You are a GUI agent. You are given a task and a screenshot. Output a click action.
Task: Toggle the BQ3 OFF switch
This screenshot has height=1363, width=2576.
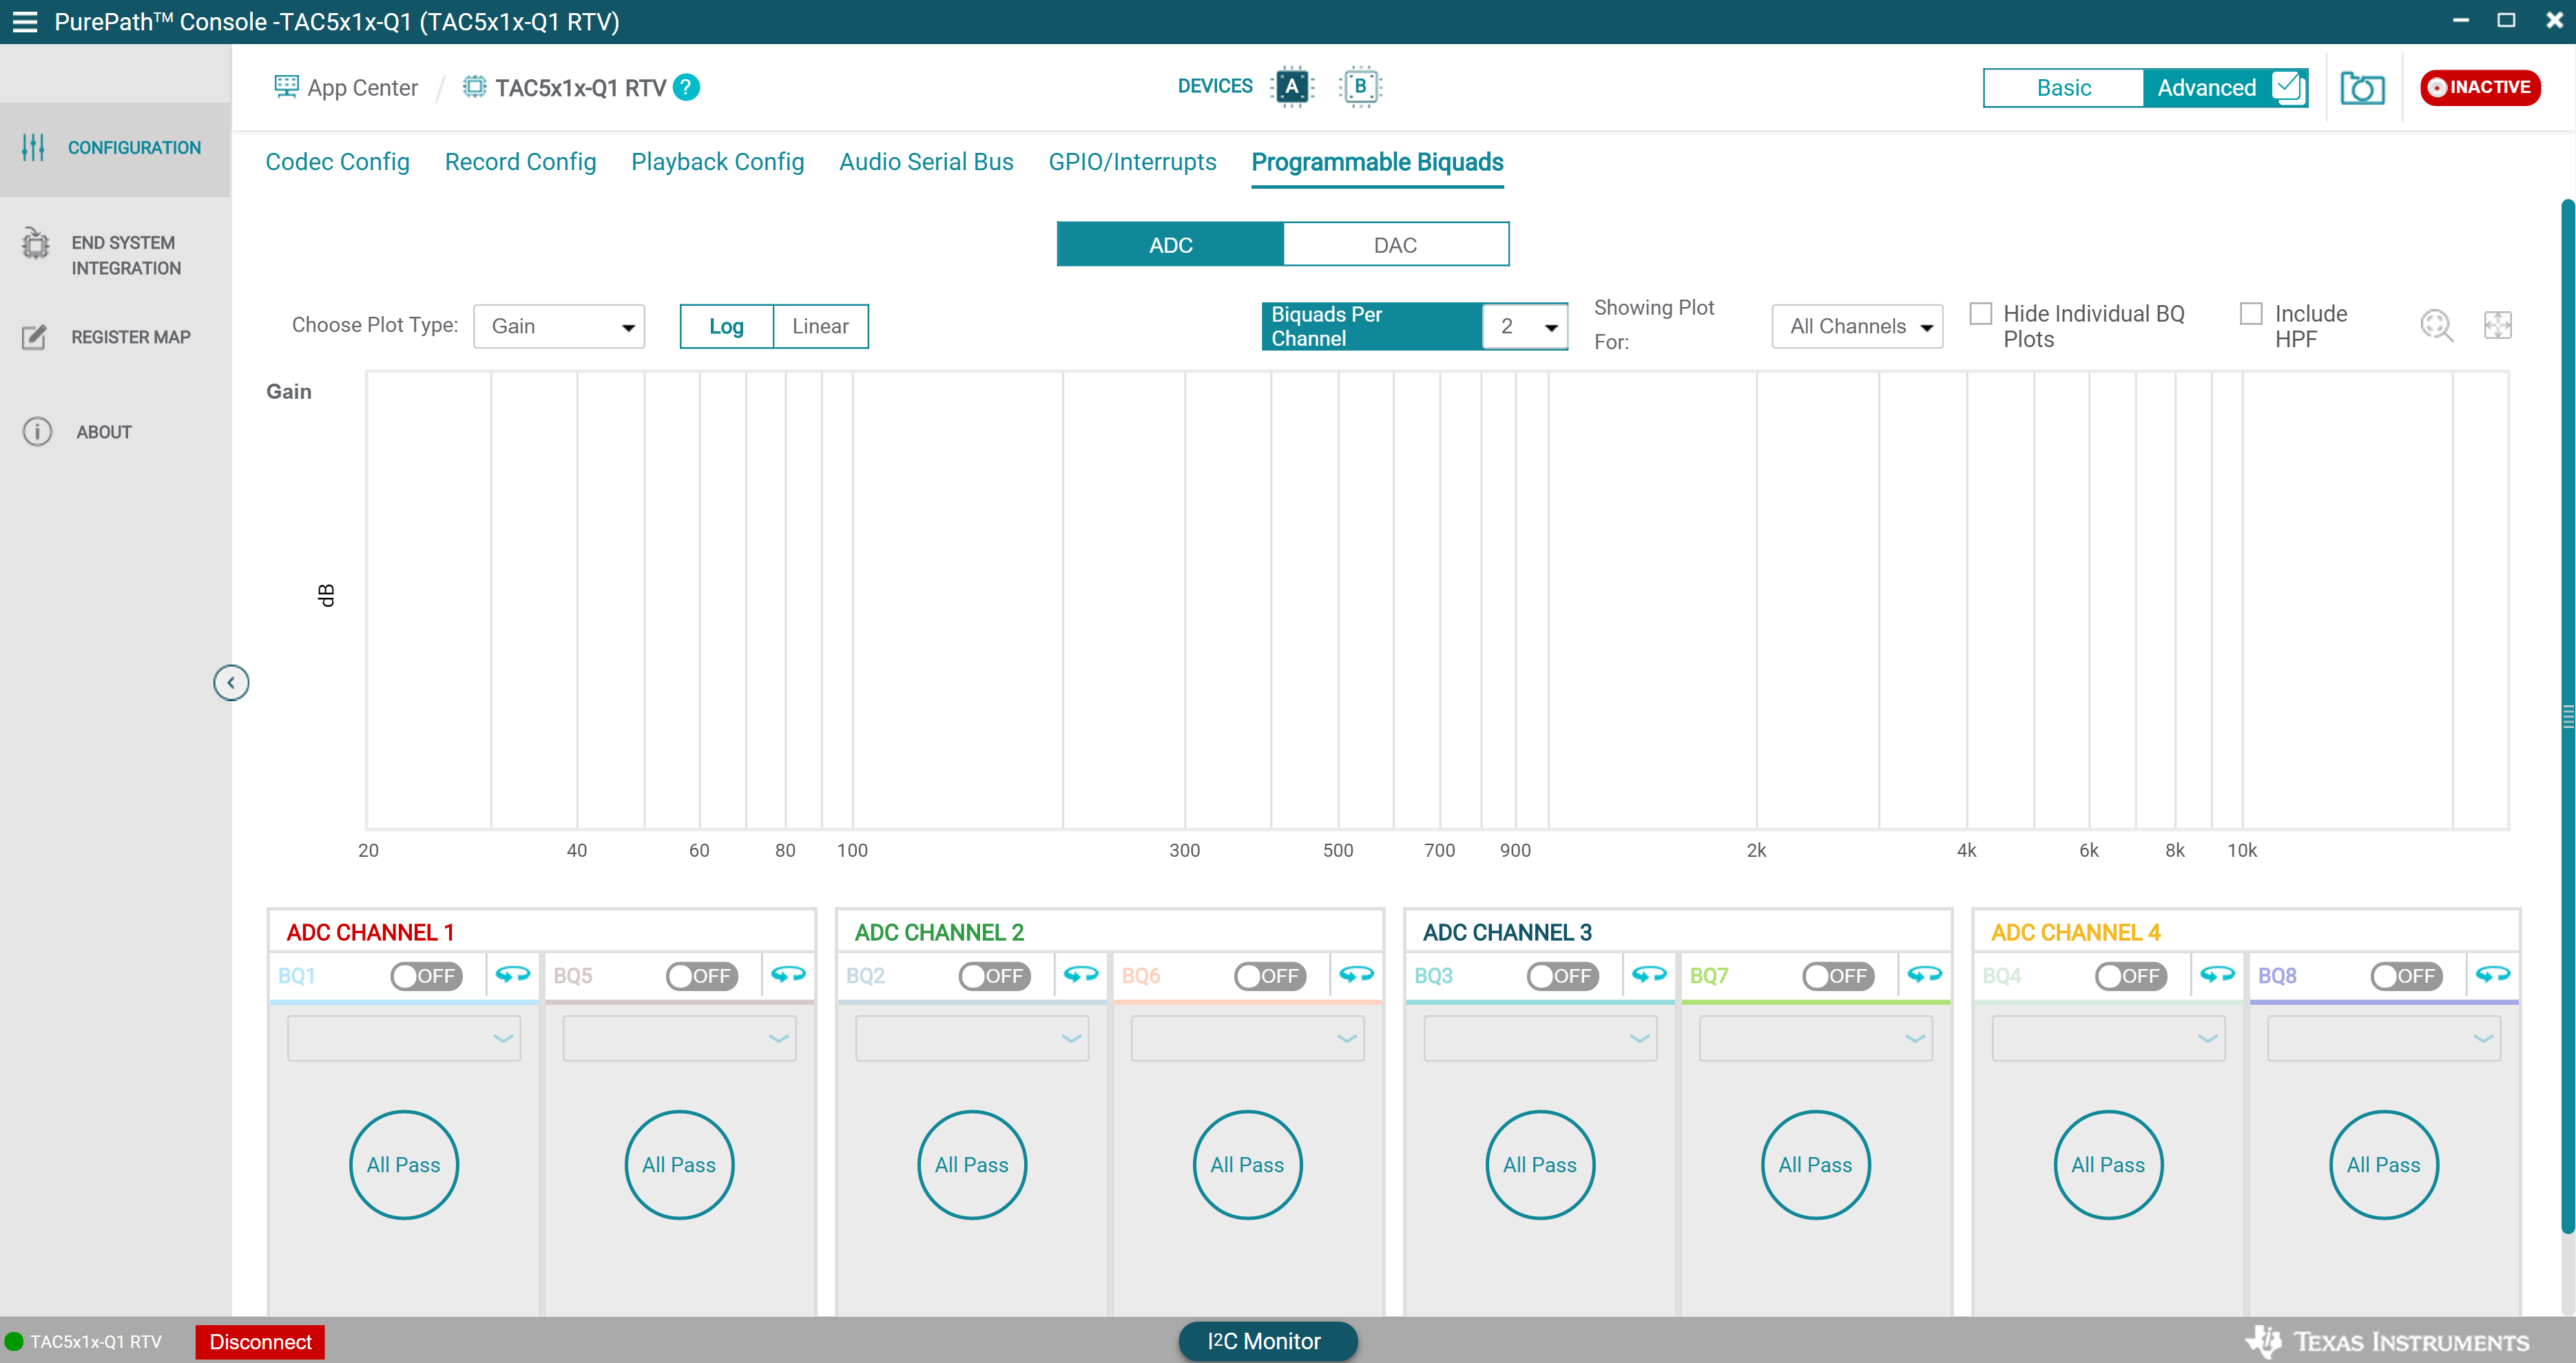click(x=1563, y=976)
